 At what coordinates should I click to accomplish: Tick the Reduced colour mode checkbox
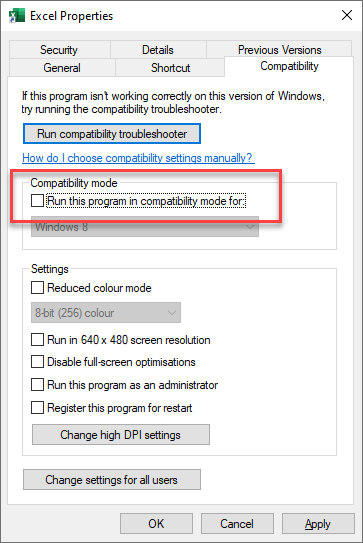[x=37, y=287]
